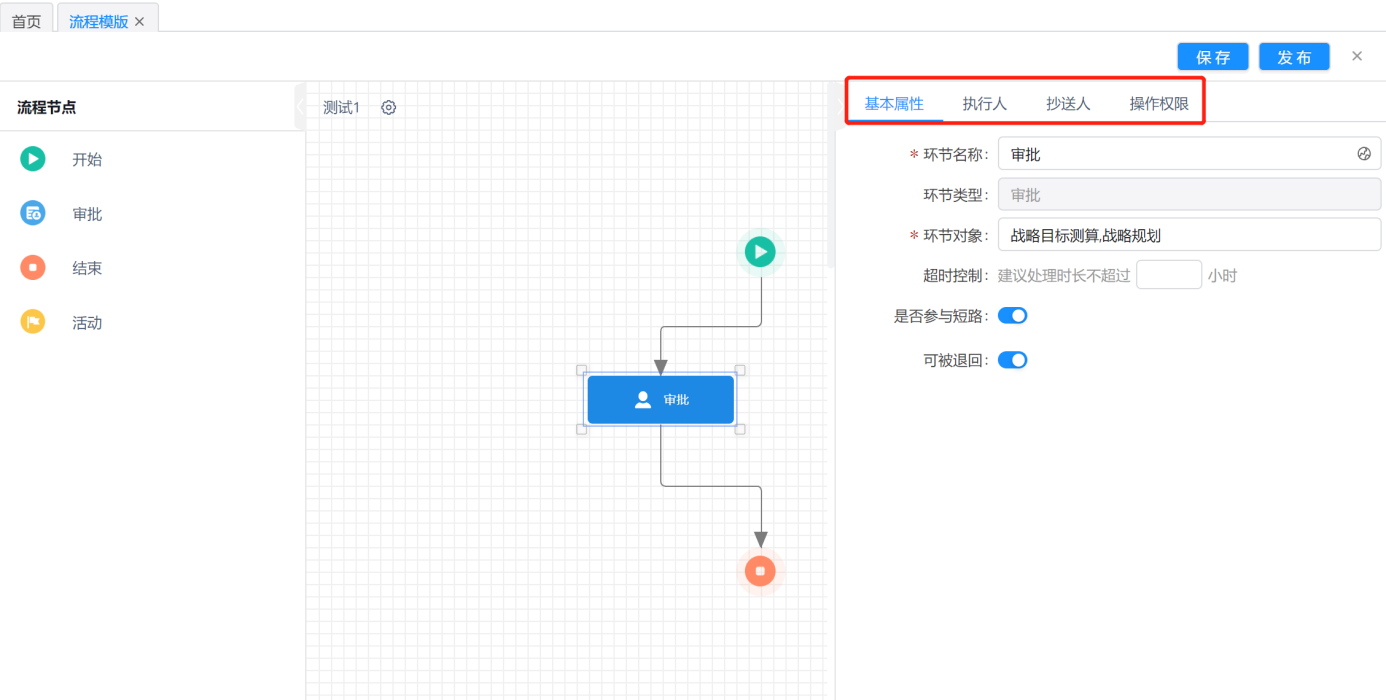Viewport: 1386px width, 700px height.
Task: Toggle the 是否参与短路 switch
Action: 1012,316
